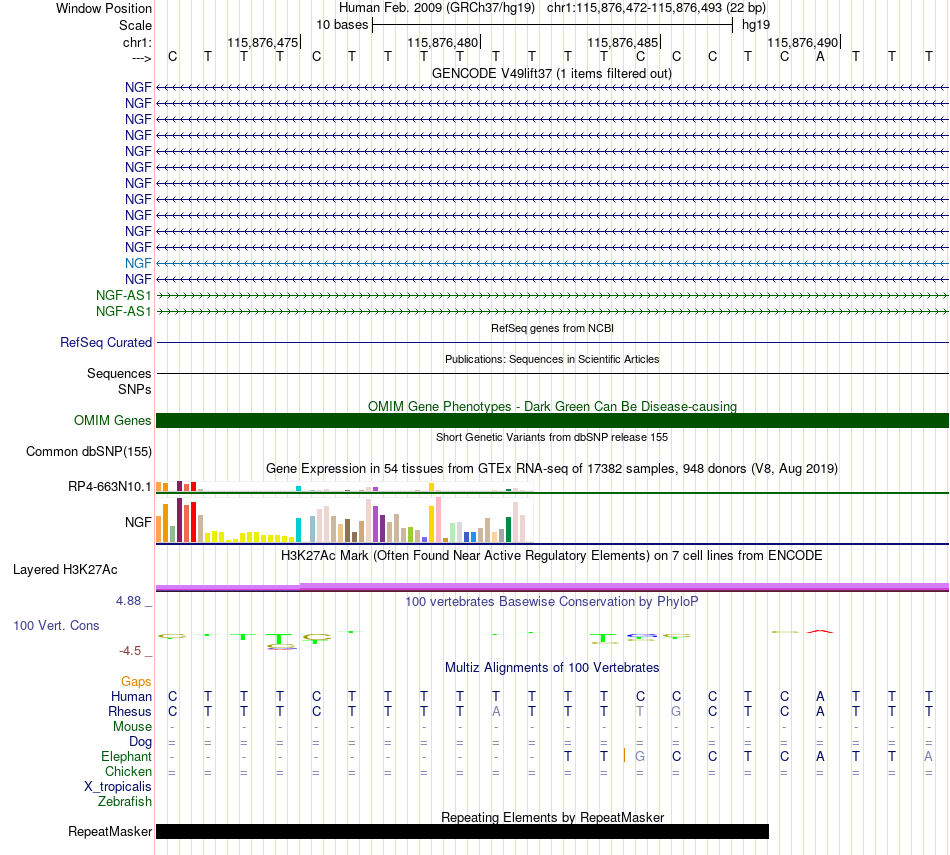This screenshot has width=950, height=855.
Task: Click the 115,876,475 ruler position
Action: click(x=263, y=42)
